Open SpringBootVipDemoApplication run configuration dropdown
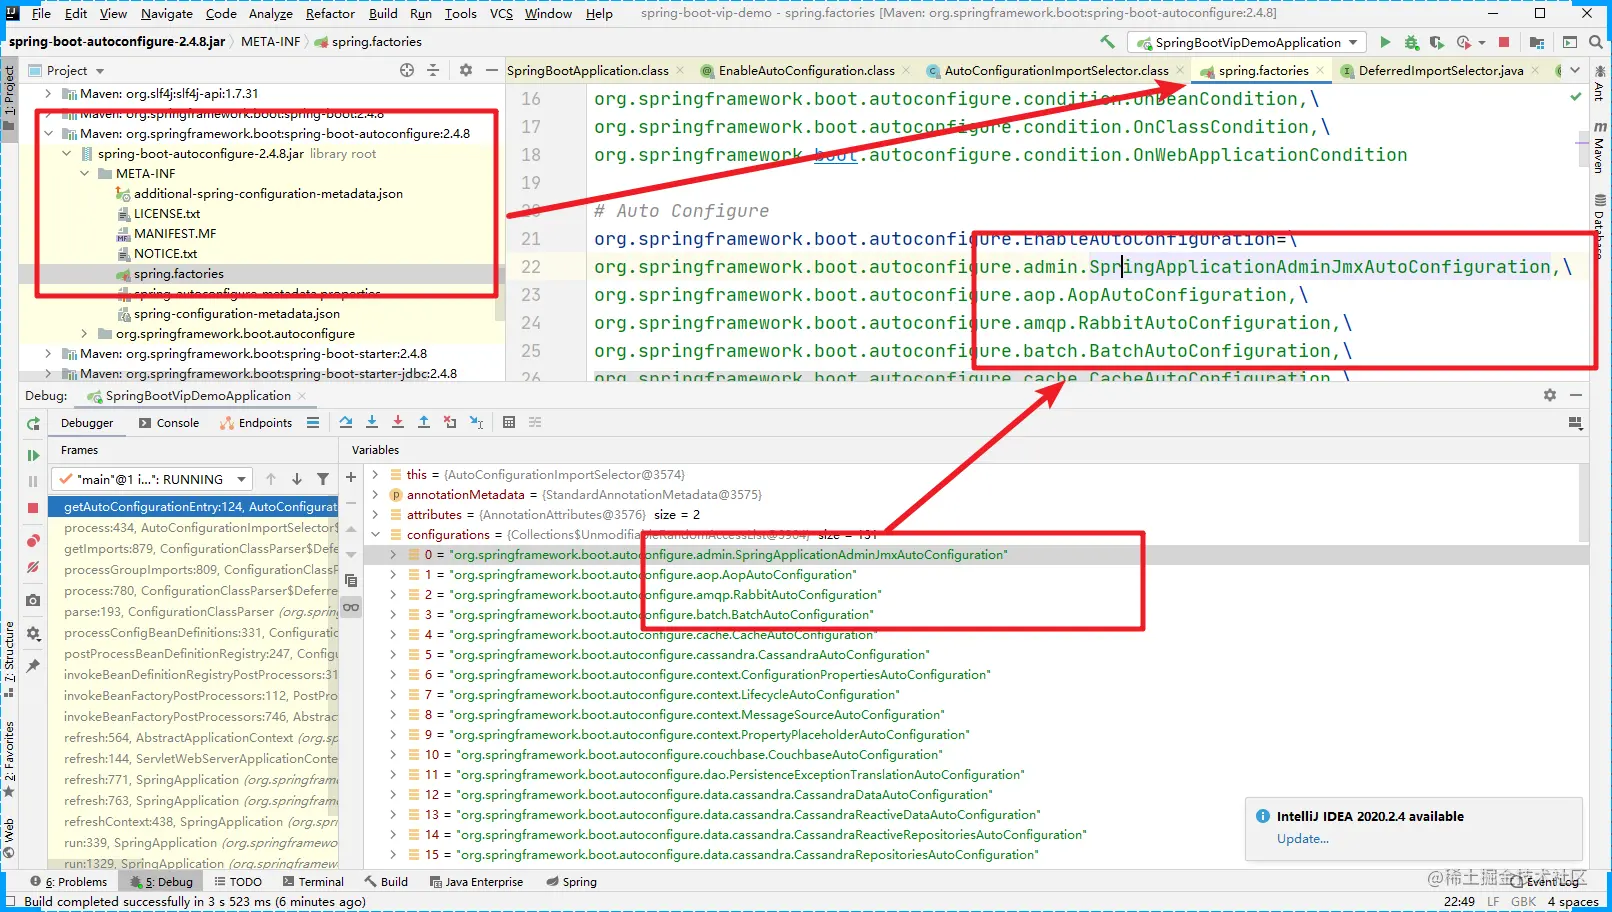Viewport: 1612px width, 912px height. [x=1247, y=42]
